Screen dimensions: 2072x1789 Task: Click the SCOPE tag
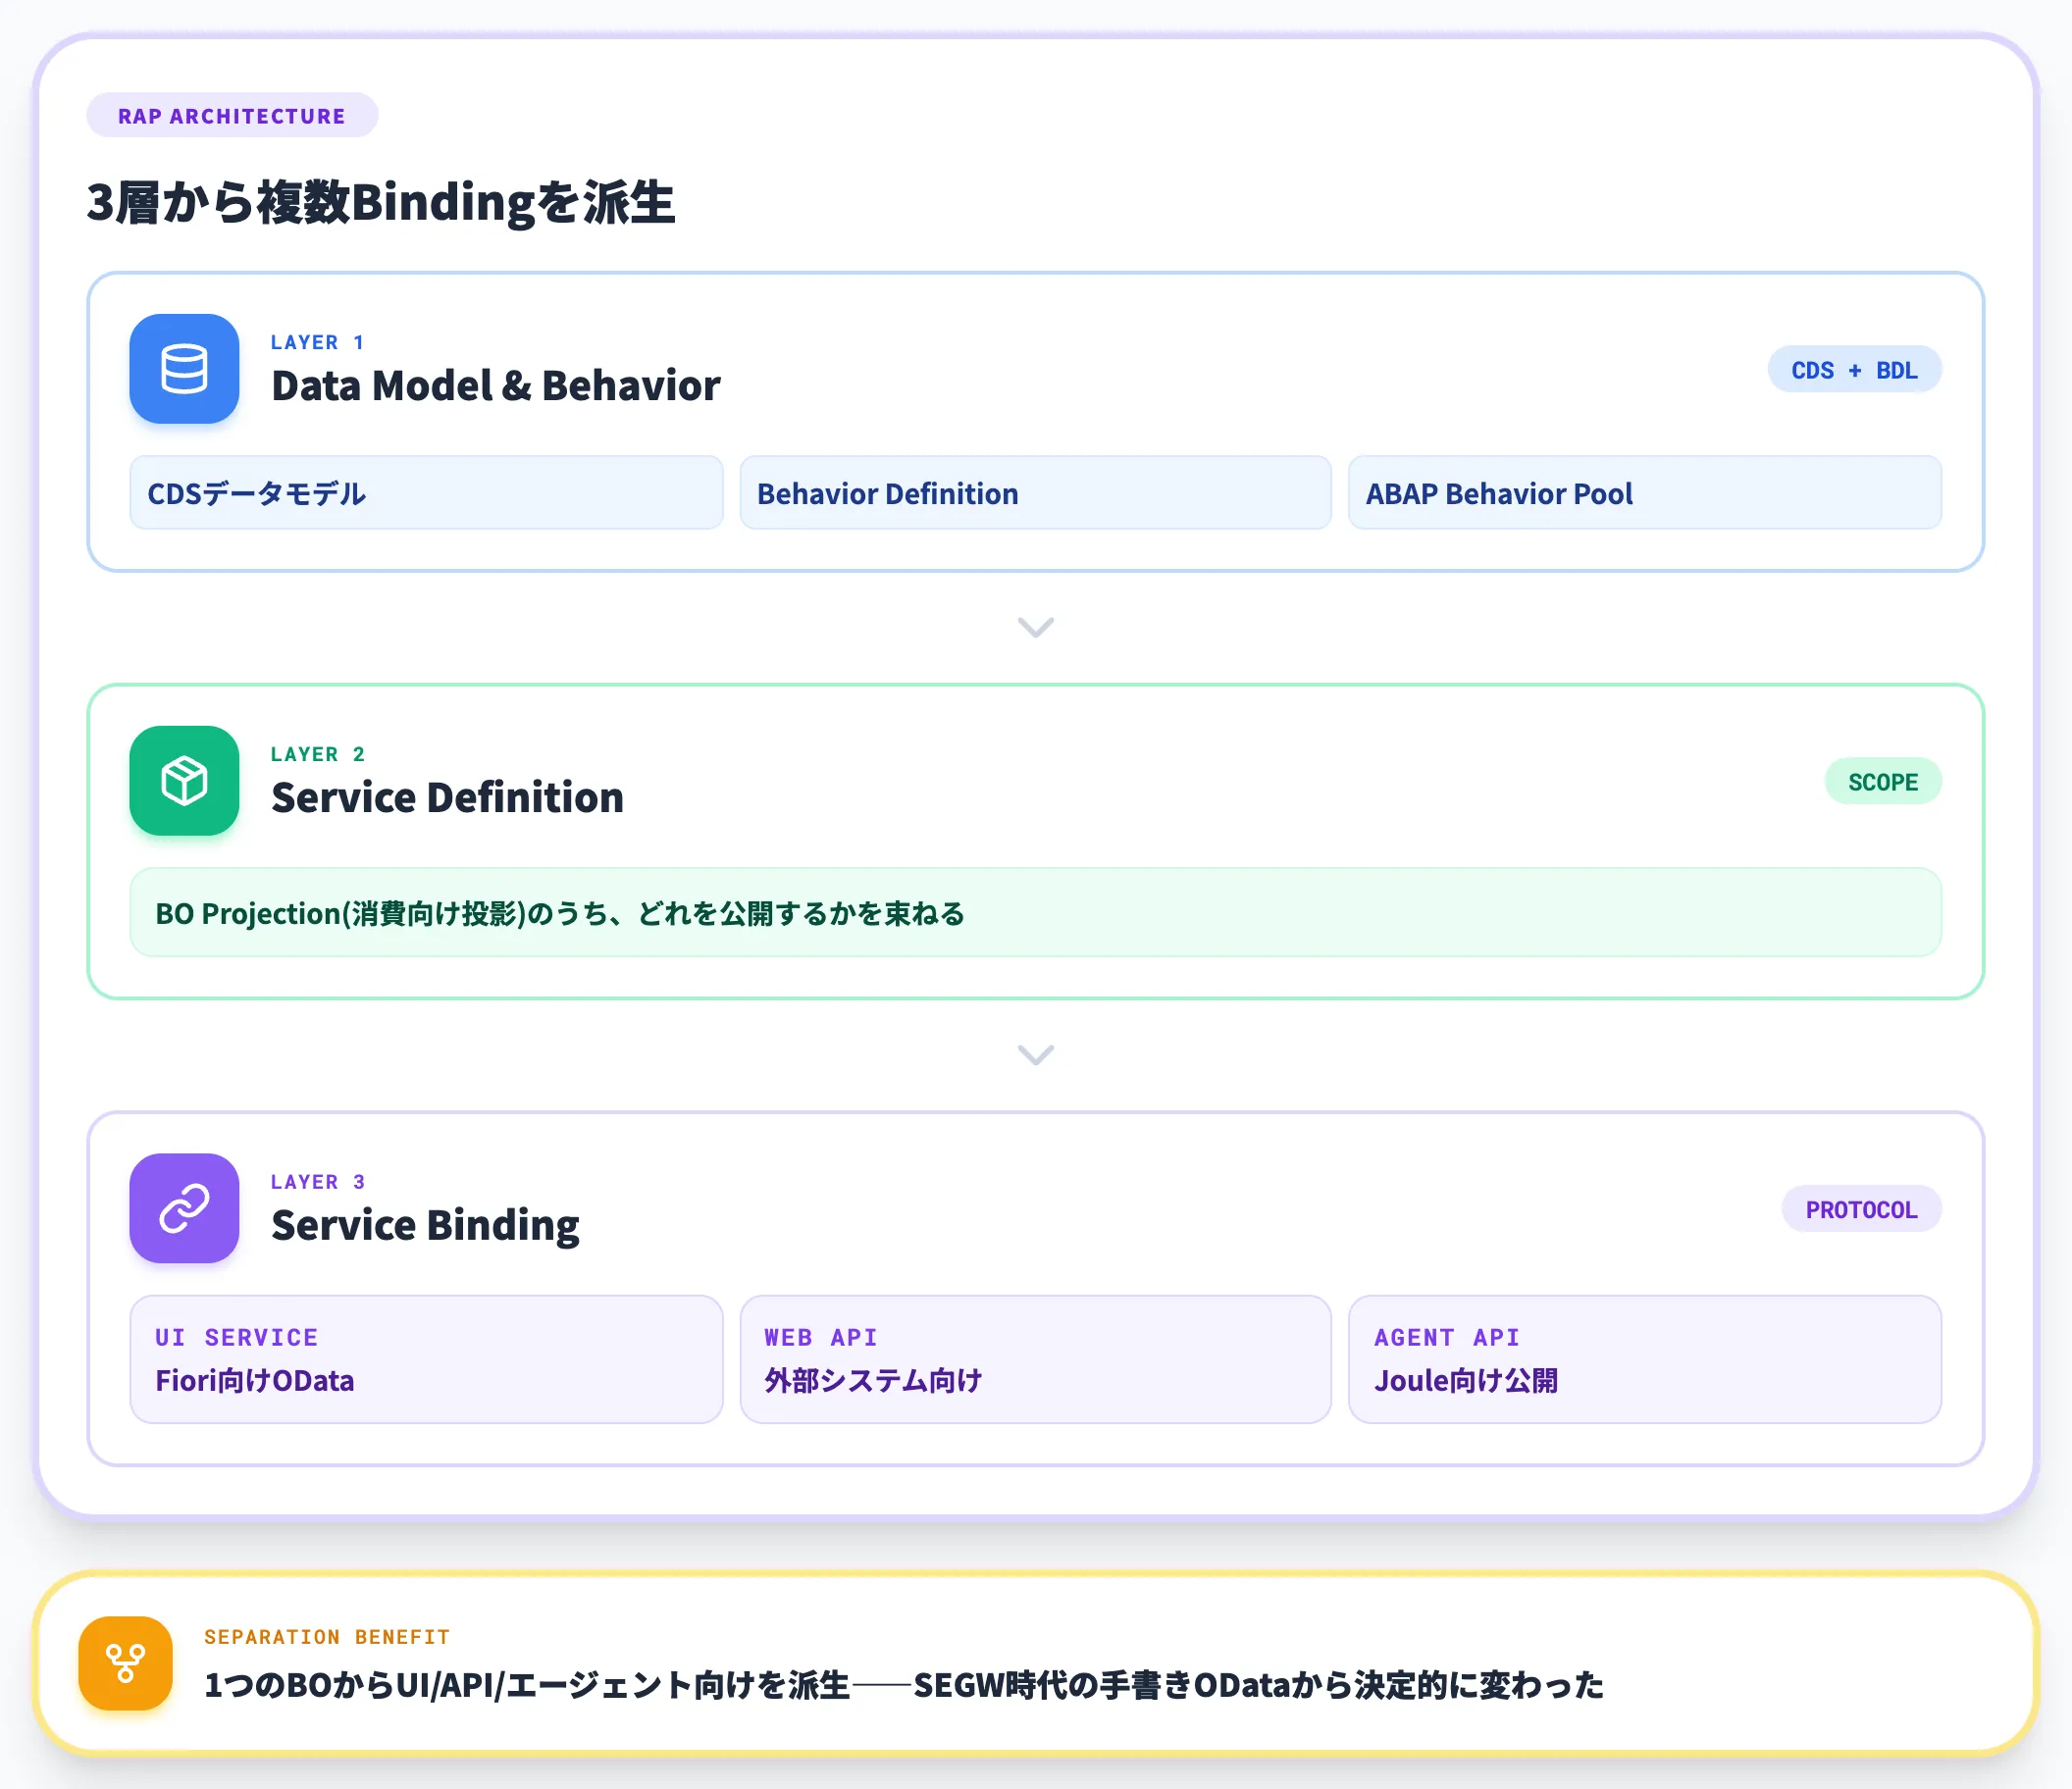tap(1883, 782)
